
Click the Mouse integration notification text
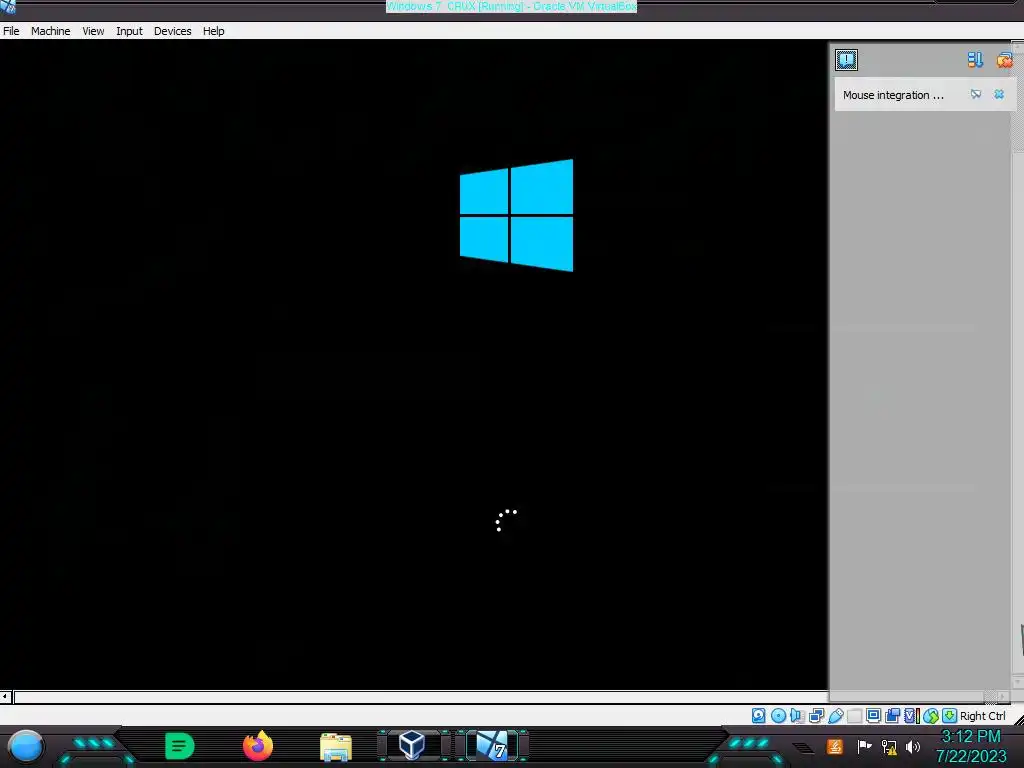(x=893, y=95)
